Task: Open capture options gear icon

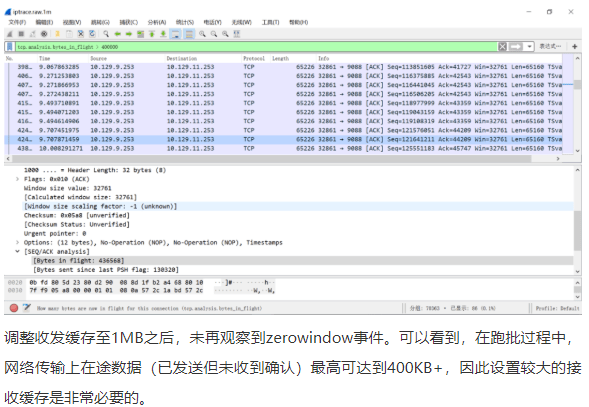Action: [44, 34]
